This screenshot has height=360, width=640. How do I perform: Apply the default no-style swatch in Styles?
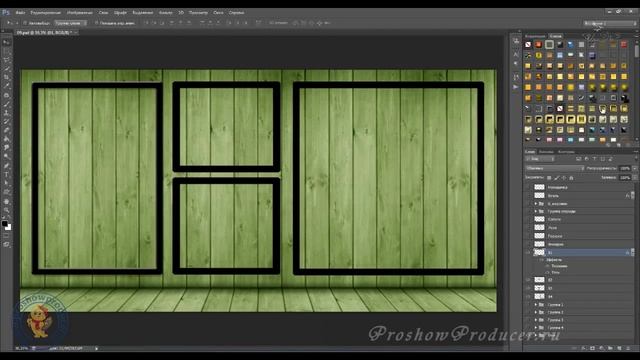coord(528,44)
